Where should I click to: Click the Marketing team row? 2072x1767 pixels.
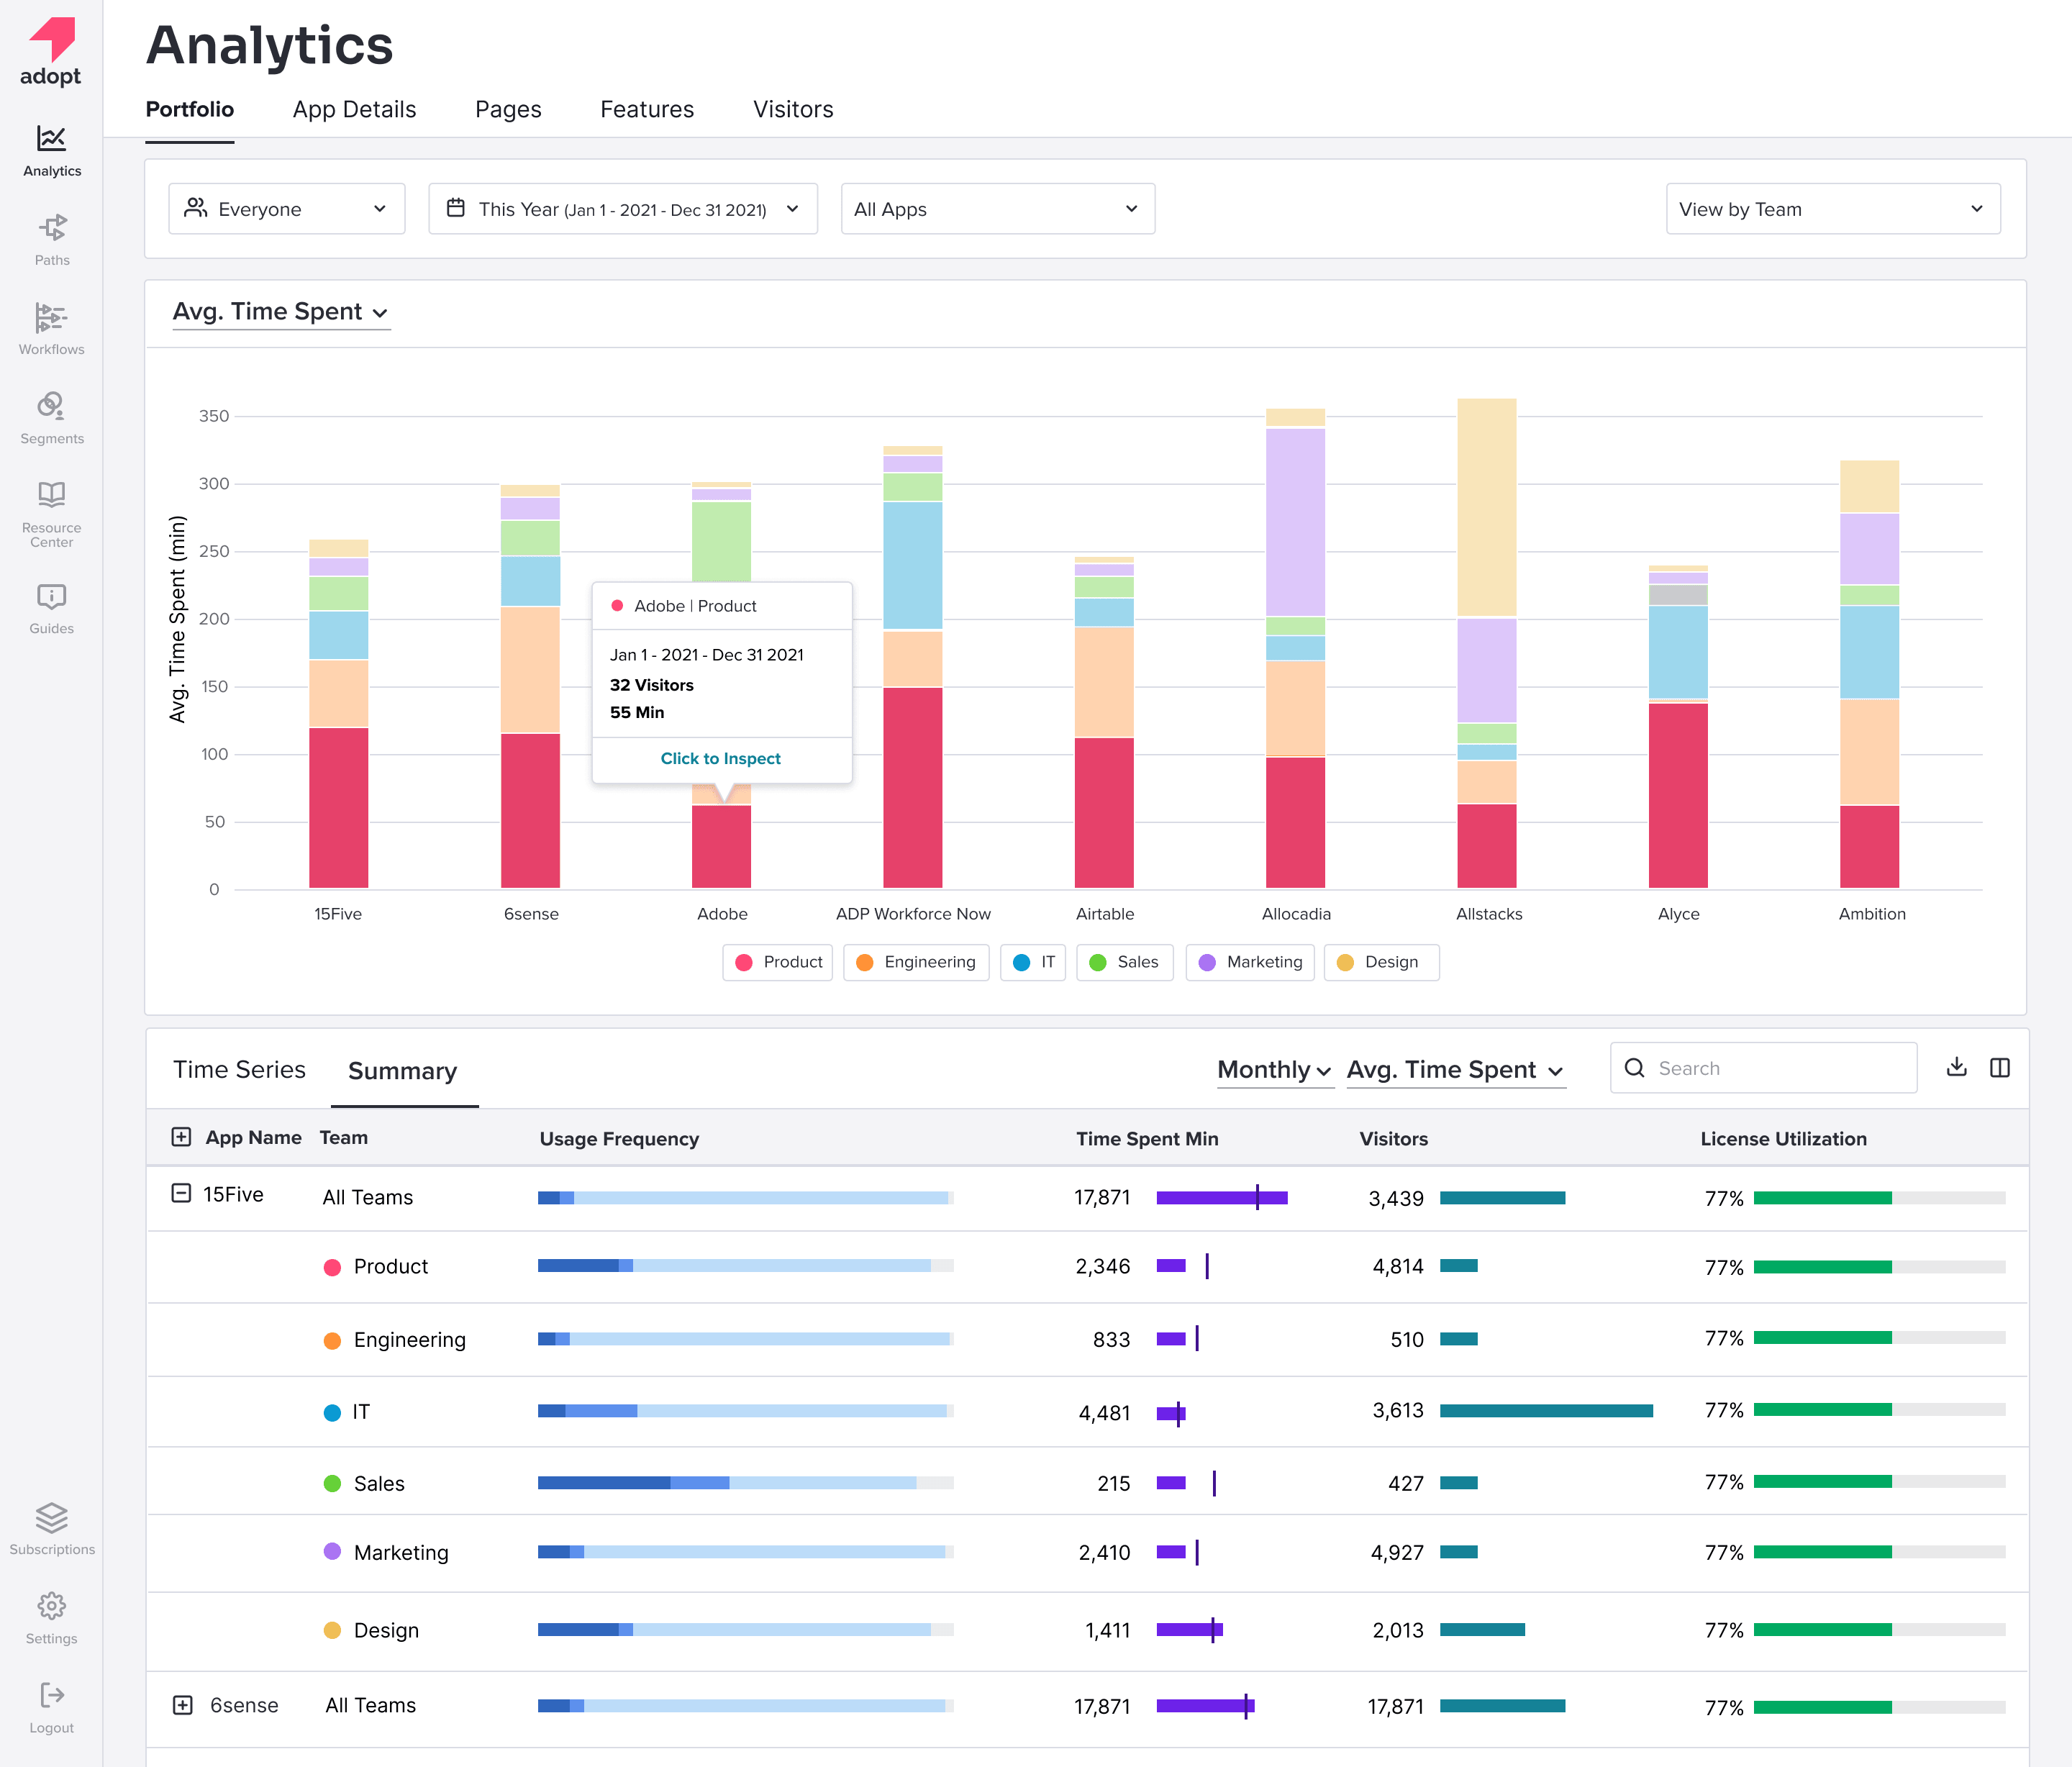(1087, 1552)
